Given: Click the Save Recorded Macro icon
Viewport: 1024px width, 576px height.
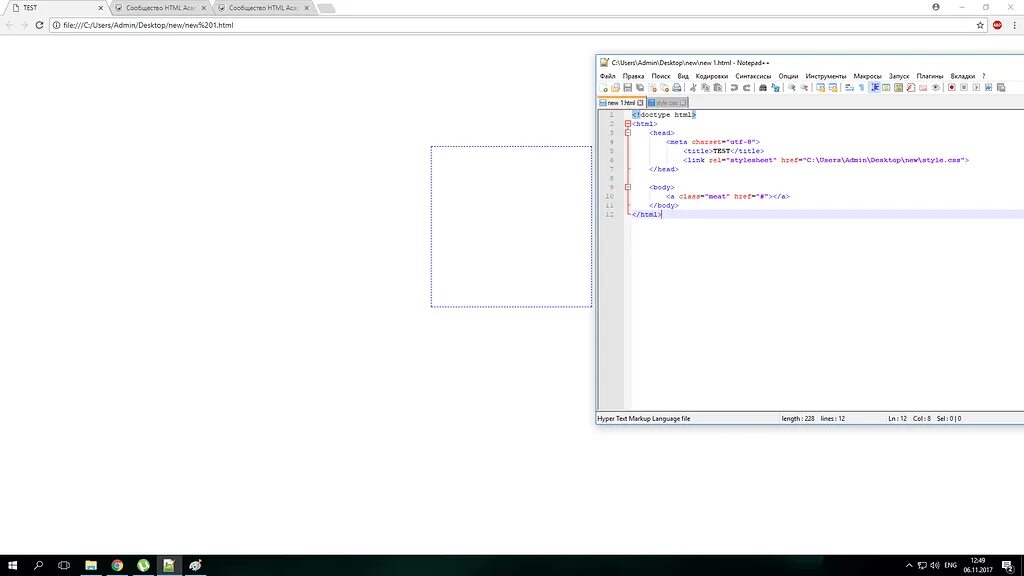Looking at the screenshot, I should (1001, 88).
